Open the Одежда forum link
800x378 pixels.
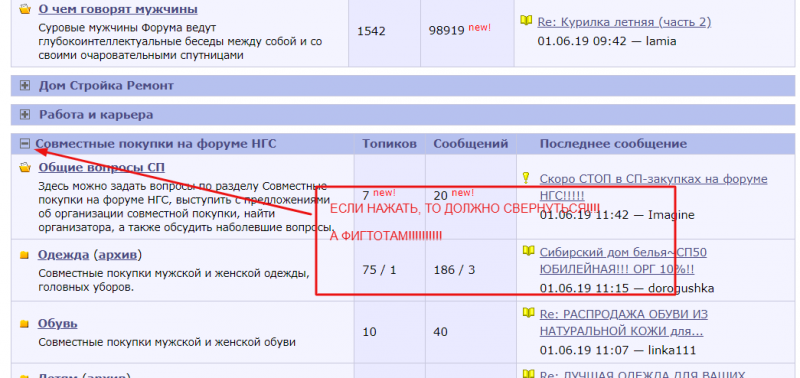point(63,255)
